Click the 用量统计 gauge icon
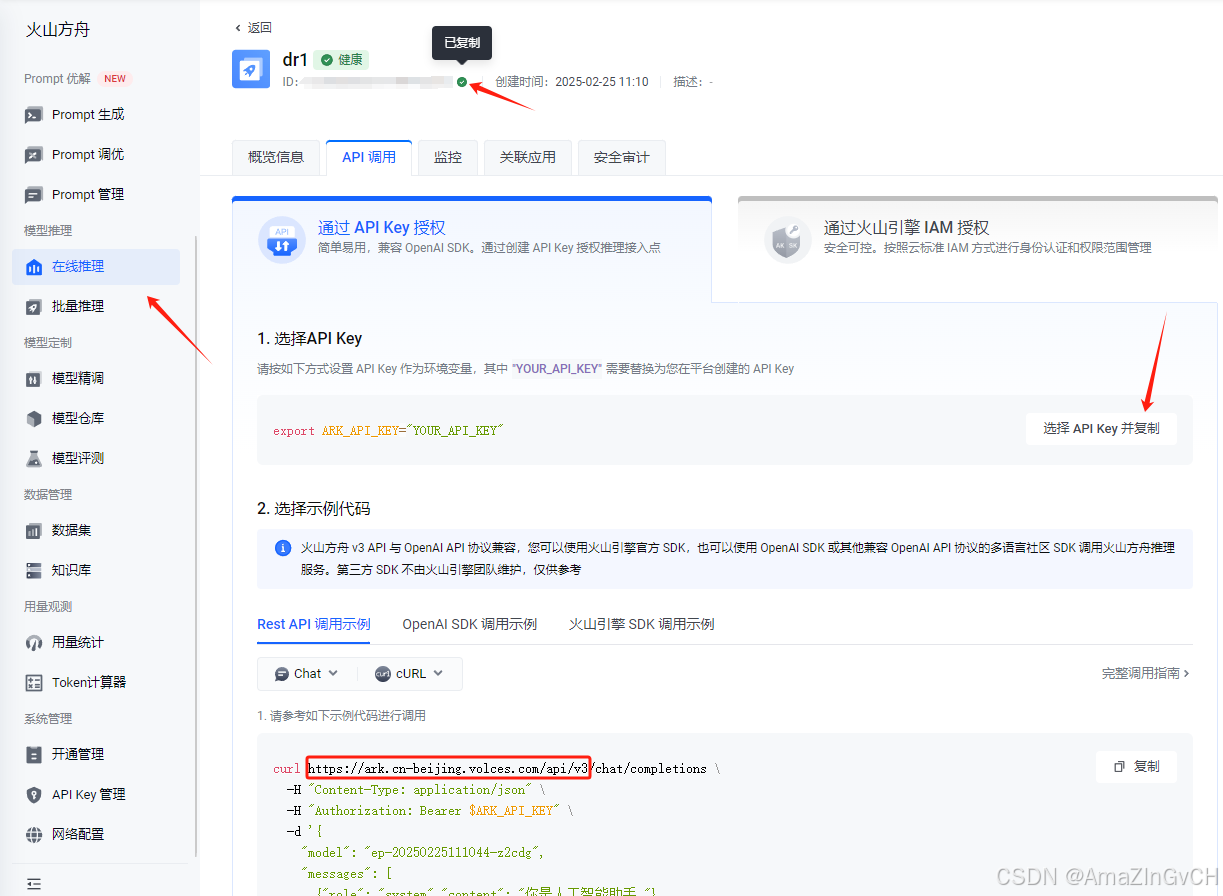The image size is (1223, 896). pyautogui.click(x=34, y=643)
